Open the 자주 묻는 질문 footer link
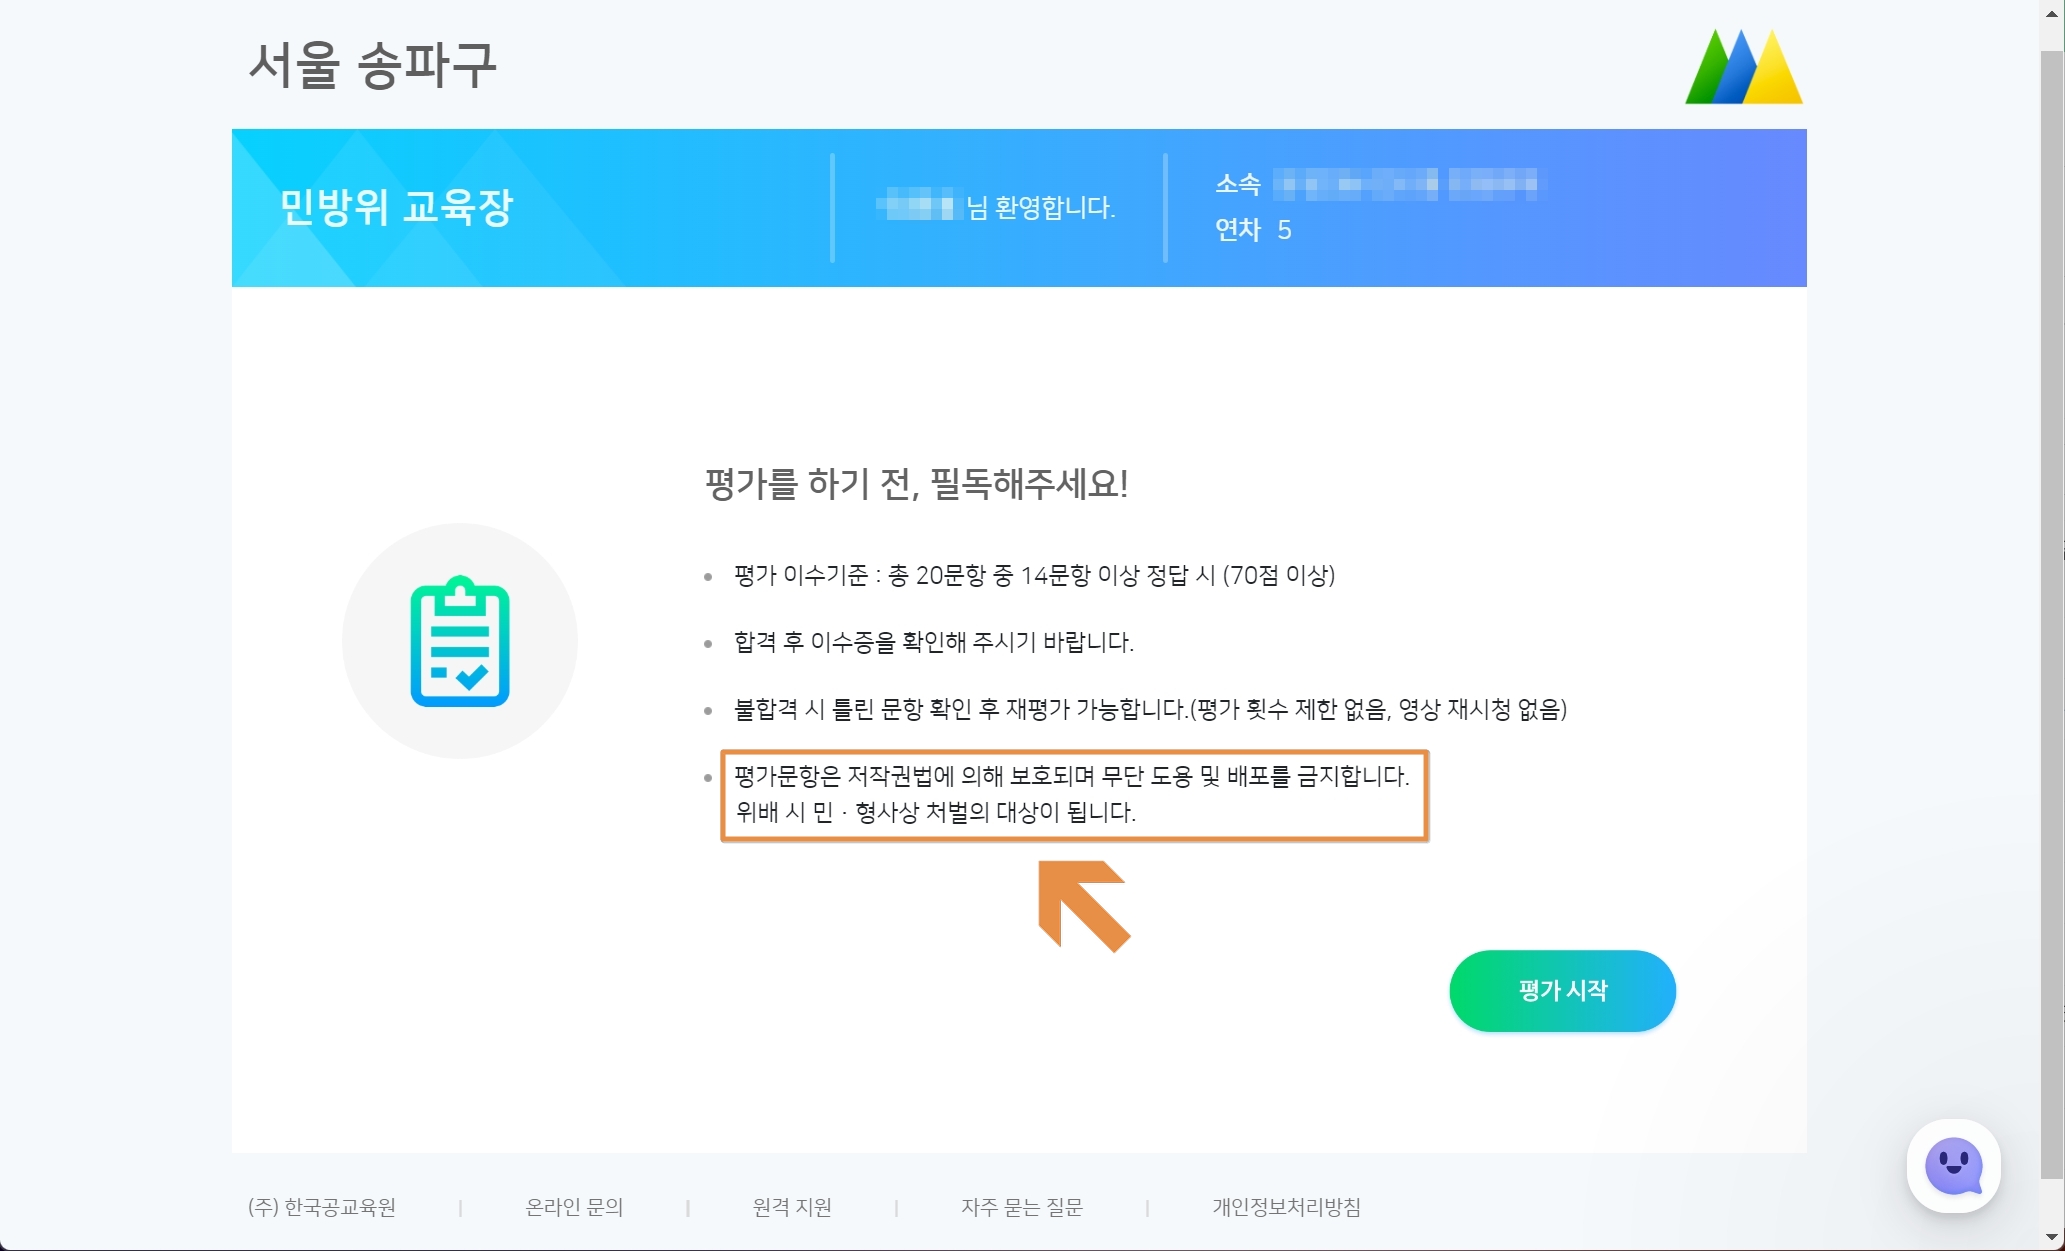2065x1251 pixels. pos(1022,1207)
